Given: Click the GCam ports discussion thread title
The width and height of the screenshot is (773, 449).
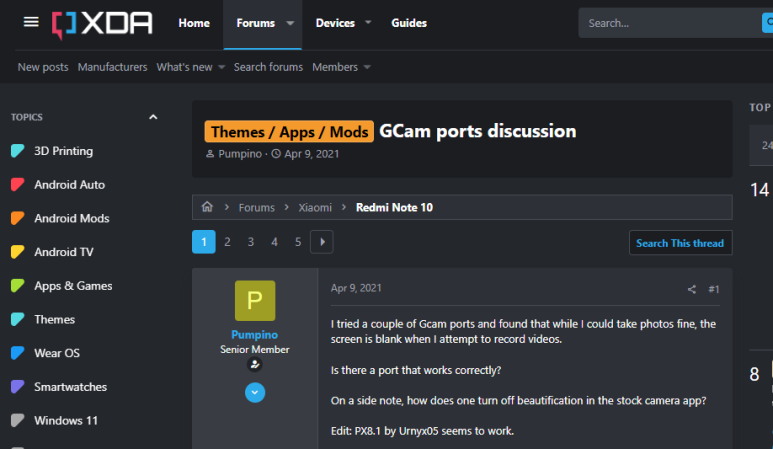Looking at the screenshot, I should click(478, 131).
